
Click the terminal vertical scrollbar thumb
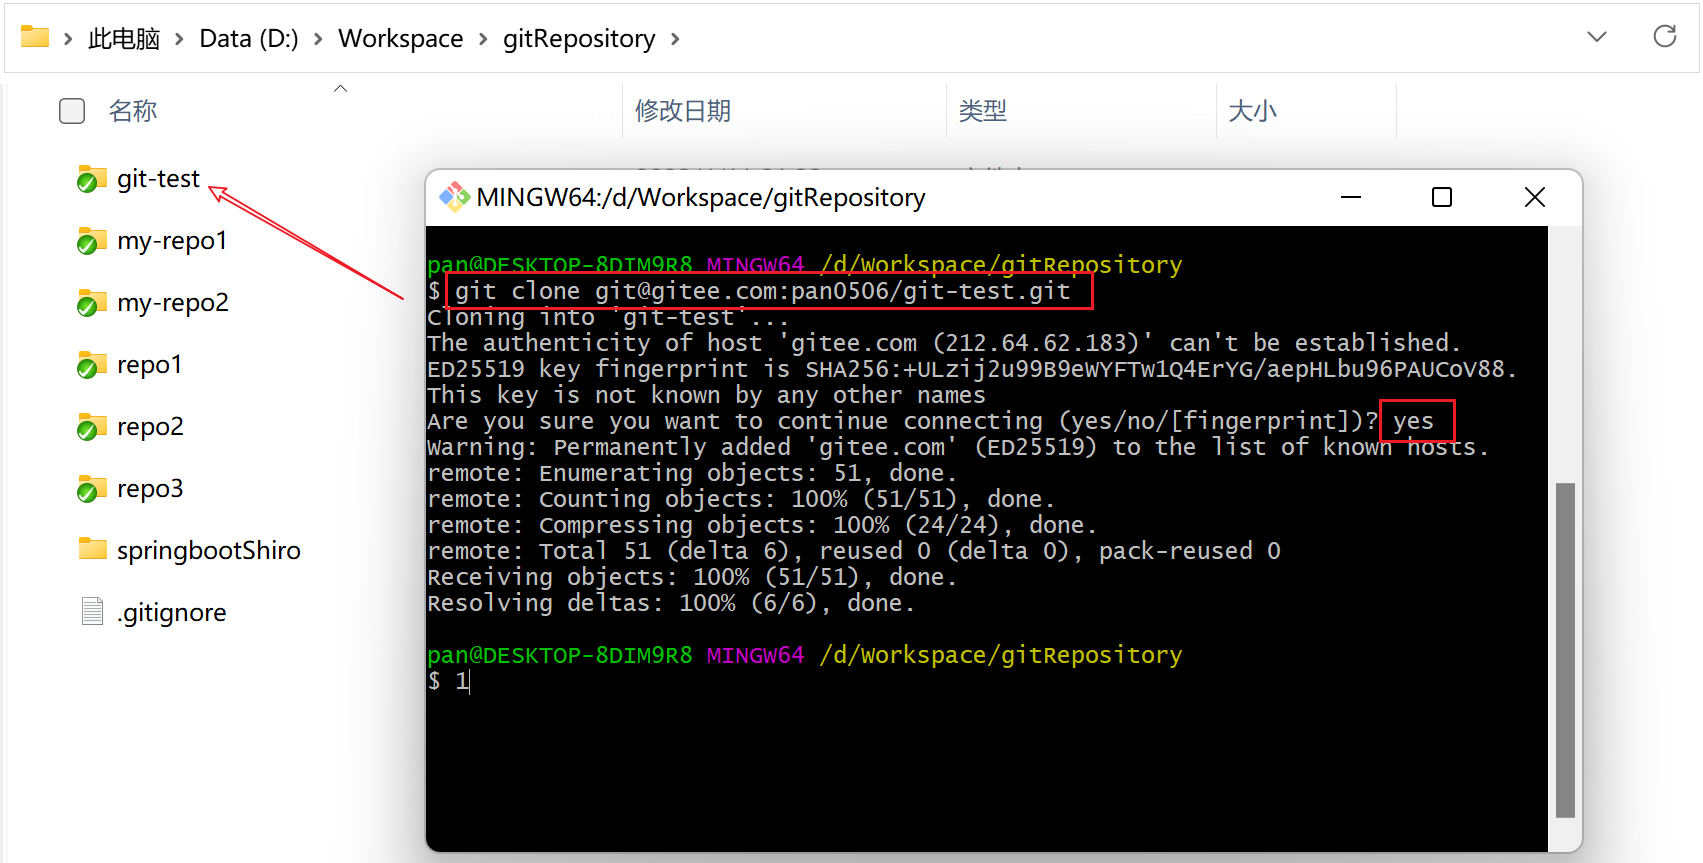1565,650
